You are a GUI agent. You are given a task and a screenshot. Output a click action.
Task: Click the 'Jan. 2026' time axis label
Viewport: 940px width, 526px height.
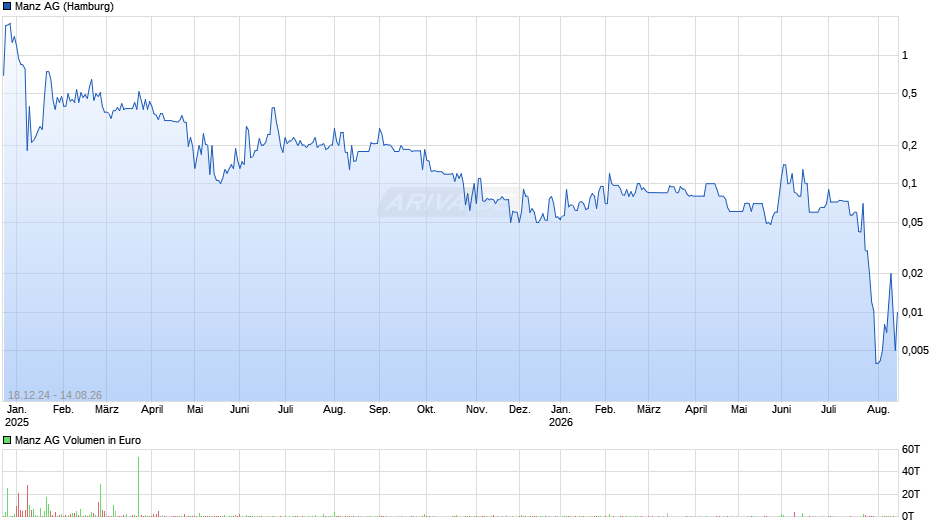click(x=561, y=416)
